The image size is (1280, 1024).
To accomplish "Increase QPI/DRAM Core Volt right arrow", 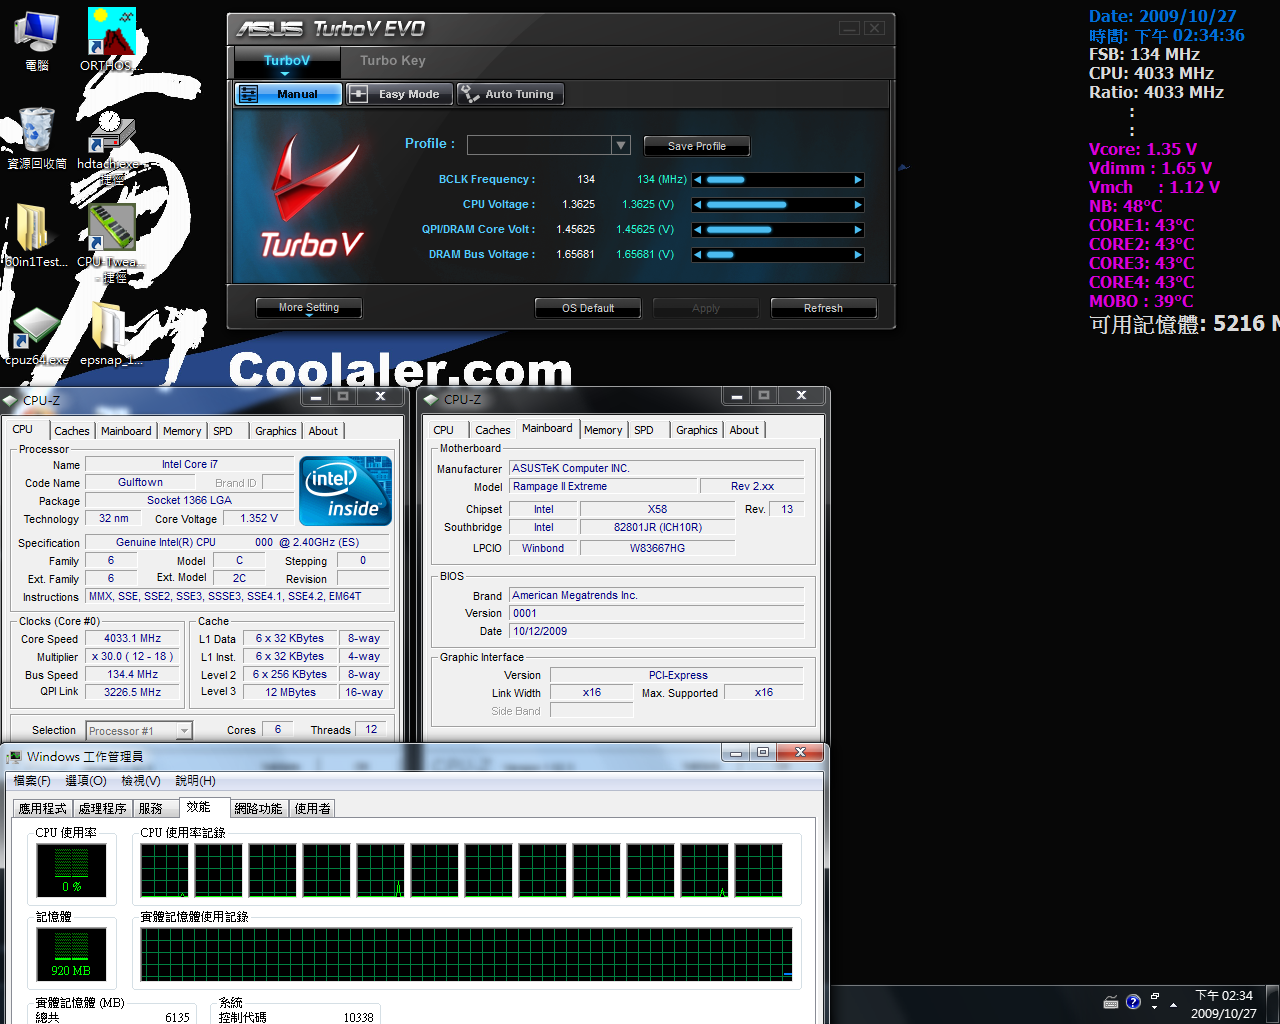I will pyautogui.click(x=858, y=230).
